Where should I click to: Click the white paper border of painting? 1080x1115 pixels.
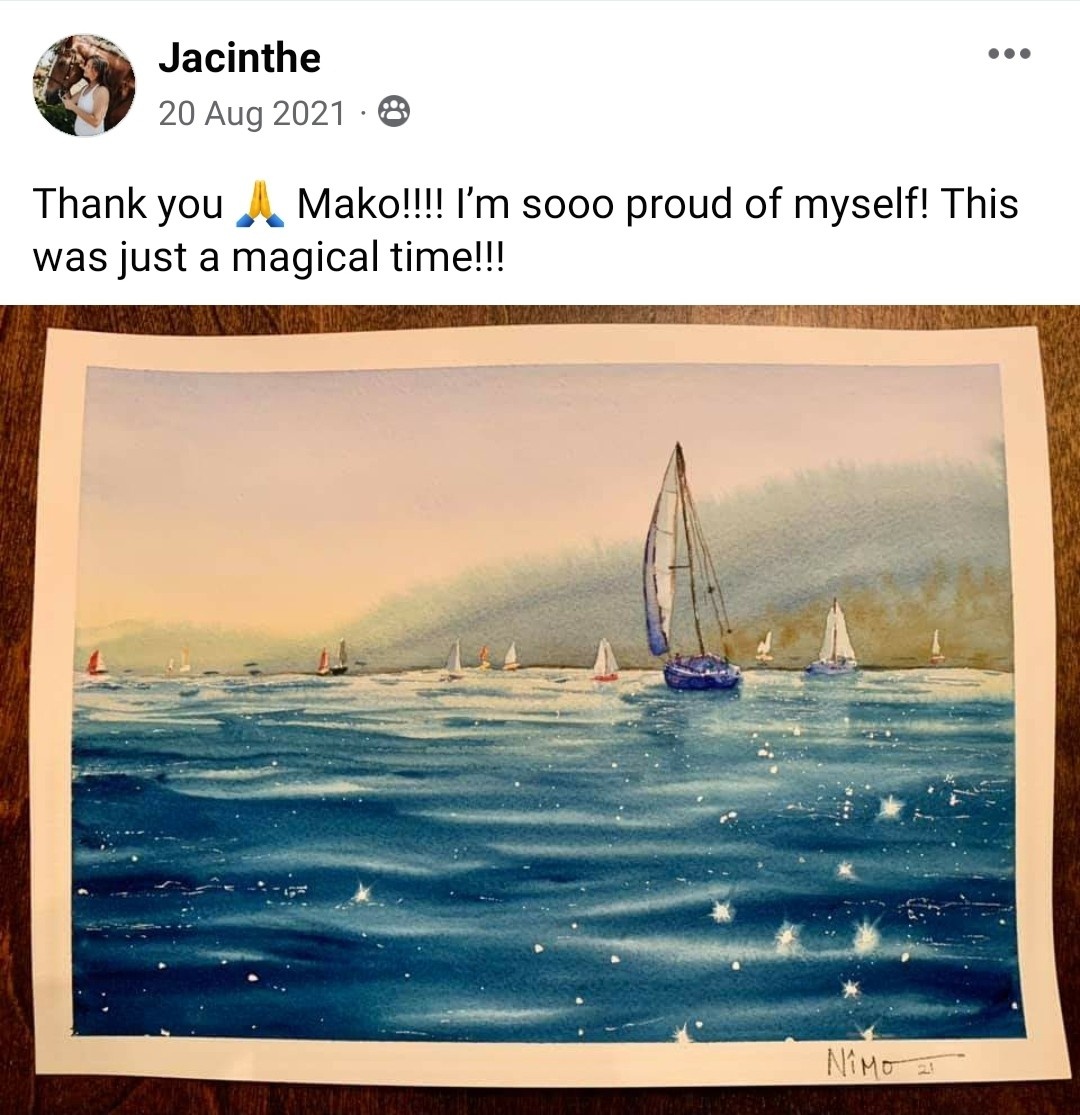(540, 347)
